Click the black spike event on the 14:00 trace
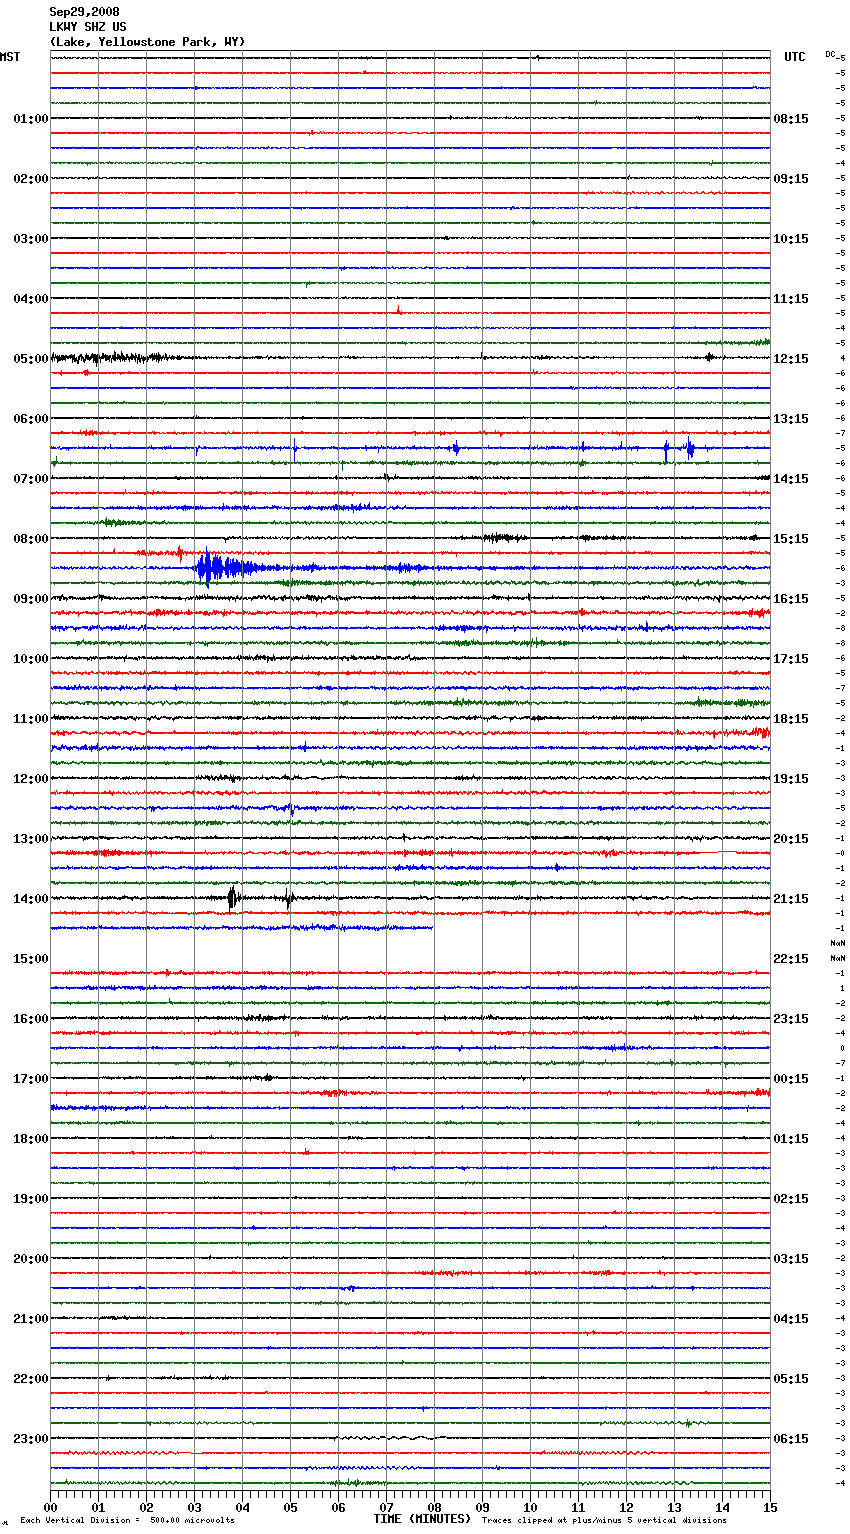Viewport: 850px width, 1534px height. point(232,898)
